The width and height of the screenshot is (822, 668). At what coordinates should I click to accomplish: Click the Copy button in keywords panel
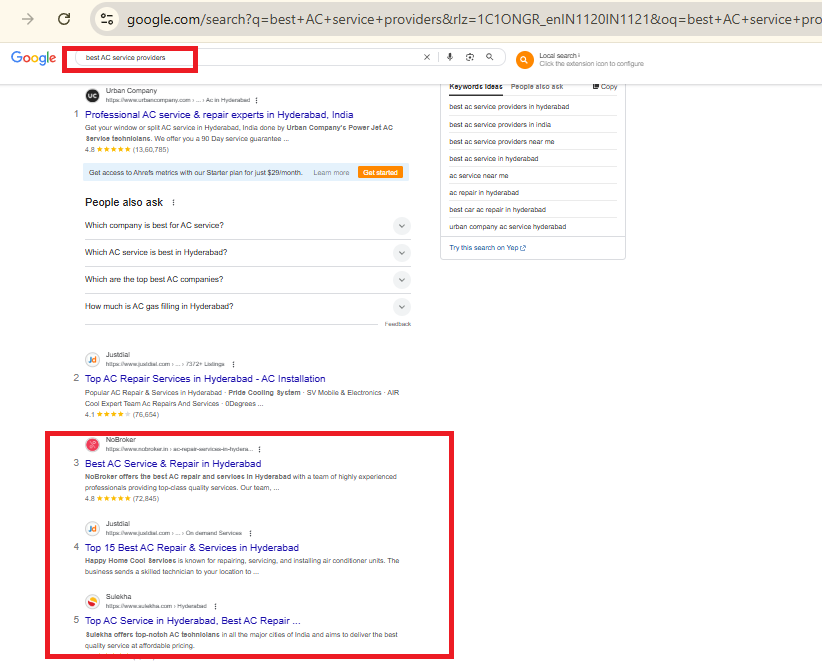tap(605, 87)
